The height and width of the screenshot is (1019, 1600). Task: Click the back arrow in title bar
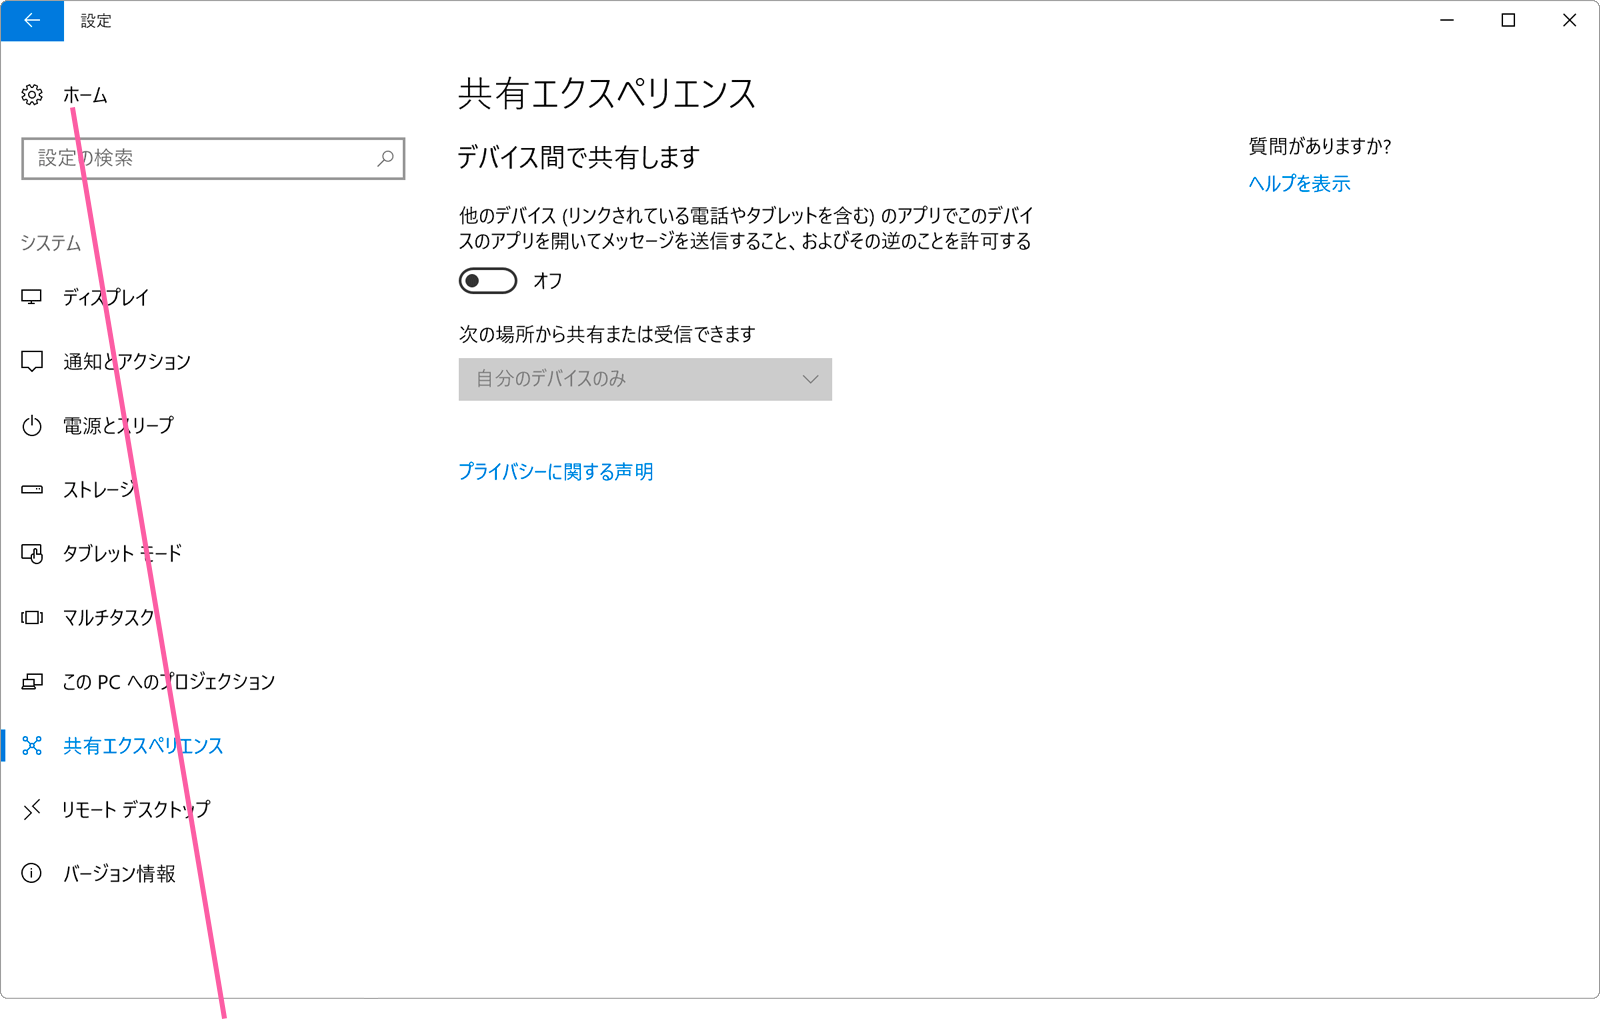pos(32,20)
